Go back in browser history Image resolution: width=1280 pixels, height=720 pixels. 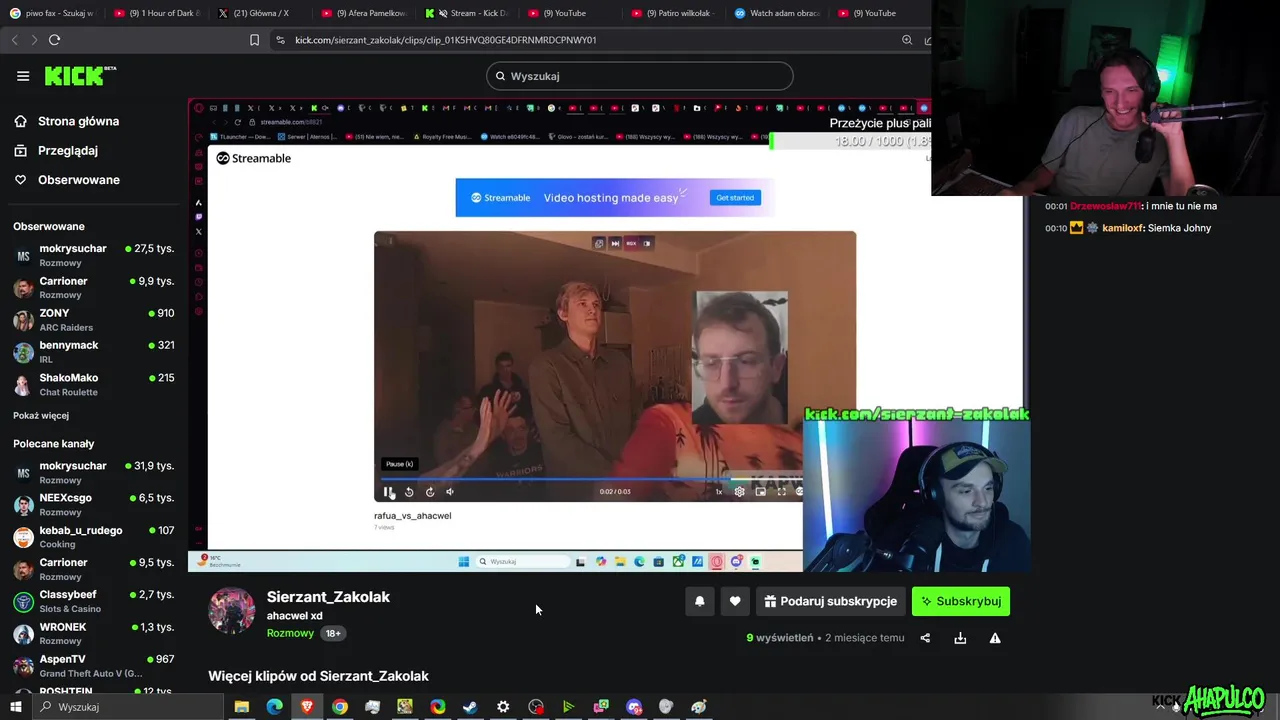pos(14,40)
